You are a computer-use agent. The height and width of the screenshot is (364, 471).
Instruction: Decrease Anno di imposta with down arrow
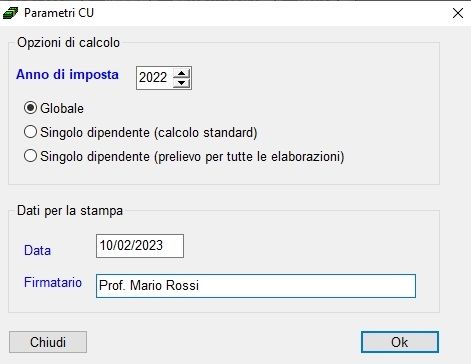coord(182,83)
